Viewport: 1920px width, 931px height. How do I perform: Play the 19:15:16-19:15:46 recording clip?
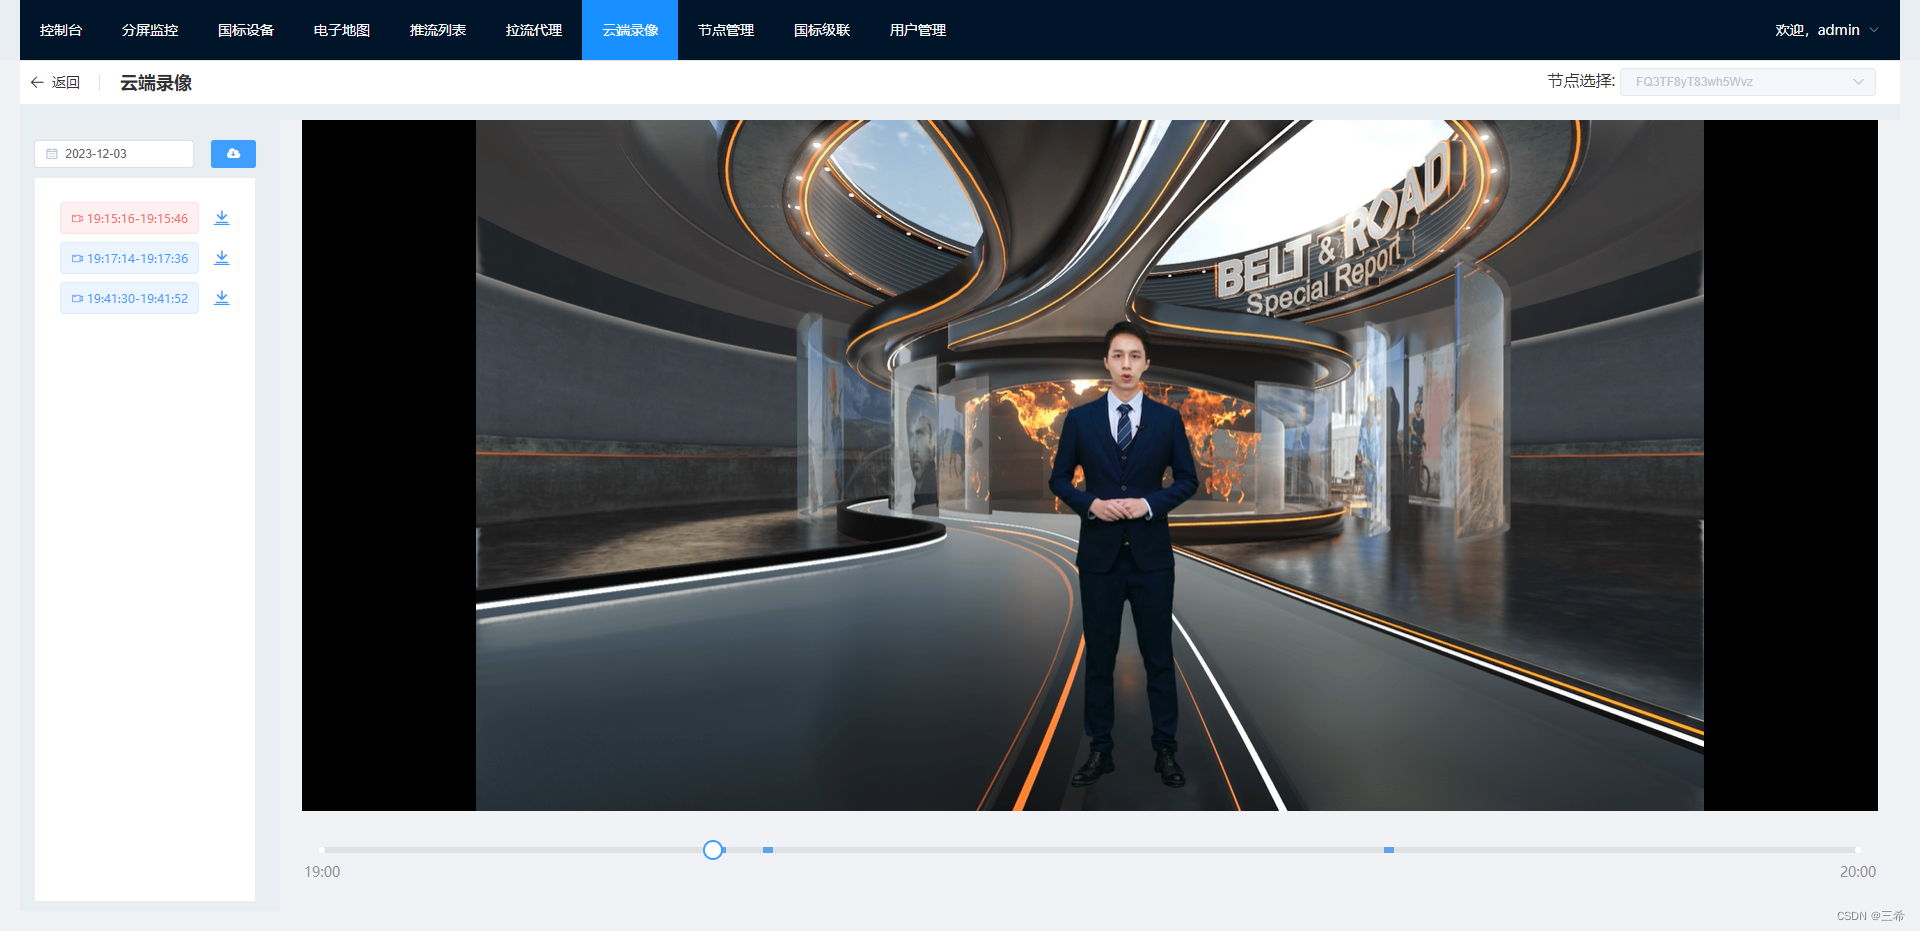129,218
